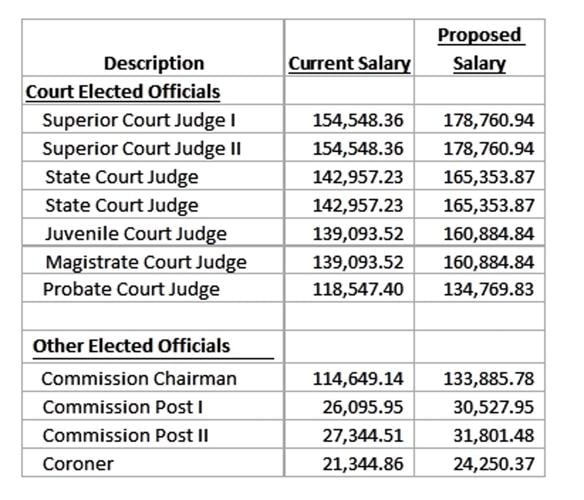Click the Superior Court Judge II row label
The height and width of the screenshot is (500, 584).
click(x=142, y=149)
